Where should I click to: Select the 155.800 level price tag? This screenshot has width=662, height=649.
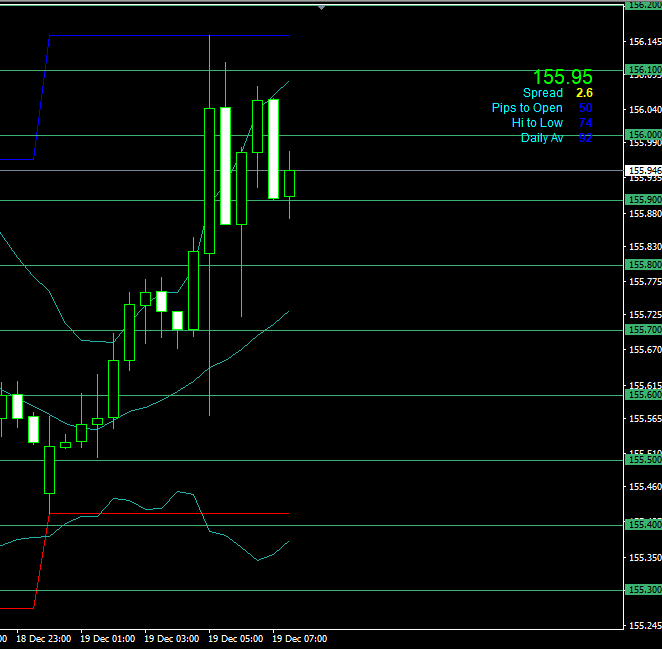pyautogui.click(x=642, y=265)
